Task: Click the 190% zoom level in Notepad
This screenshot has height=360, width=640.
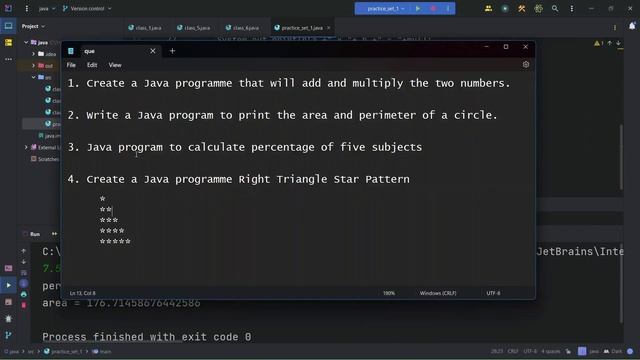Action: click(389, 293)
